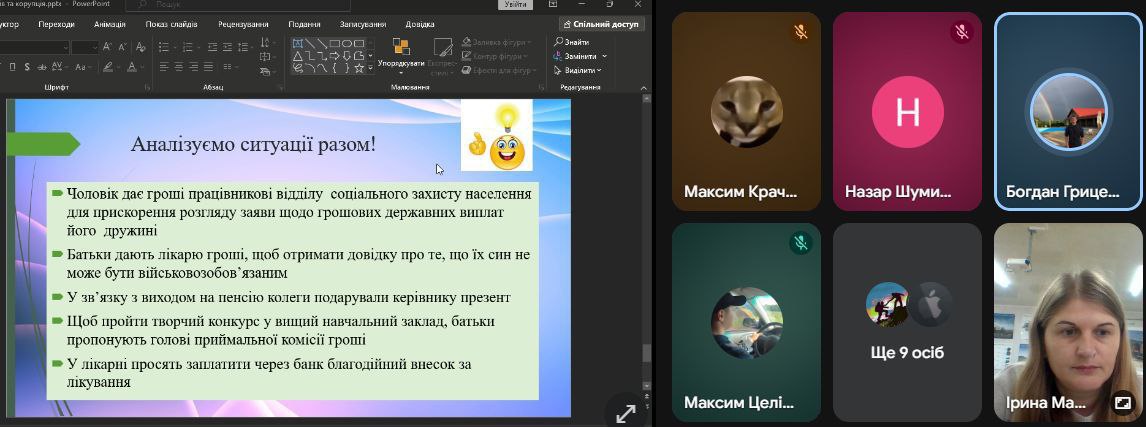
Task: Click the PowerPoint vertical scrollbar thumb
Action: pyautogui.click(x=646, y=353)
